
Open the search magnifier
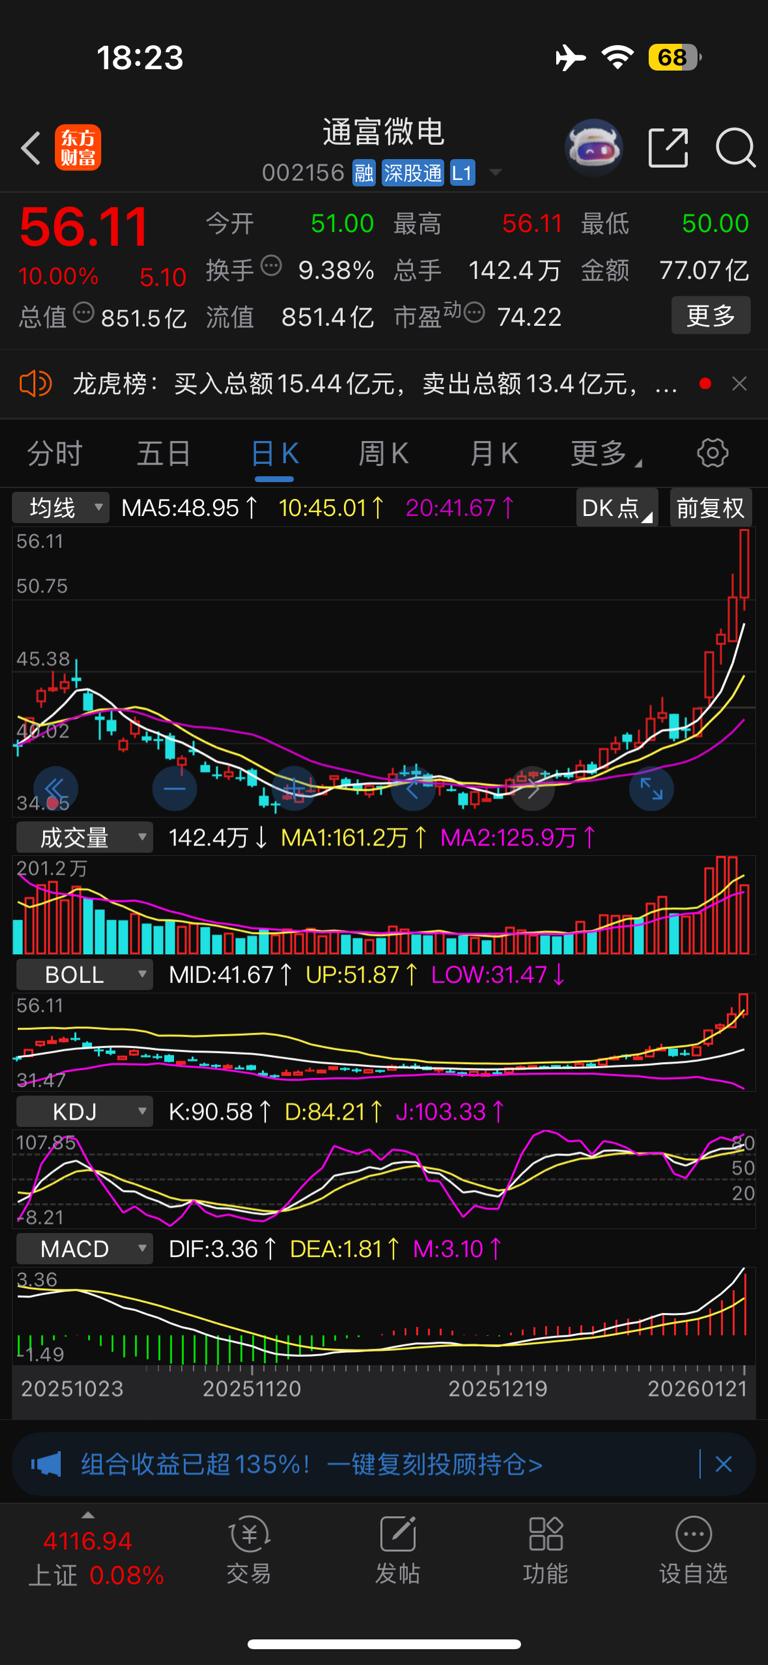point(735,148)
